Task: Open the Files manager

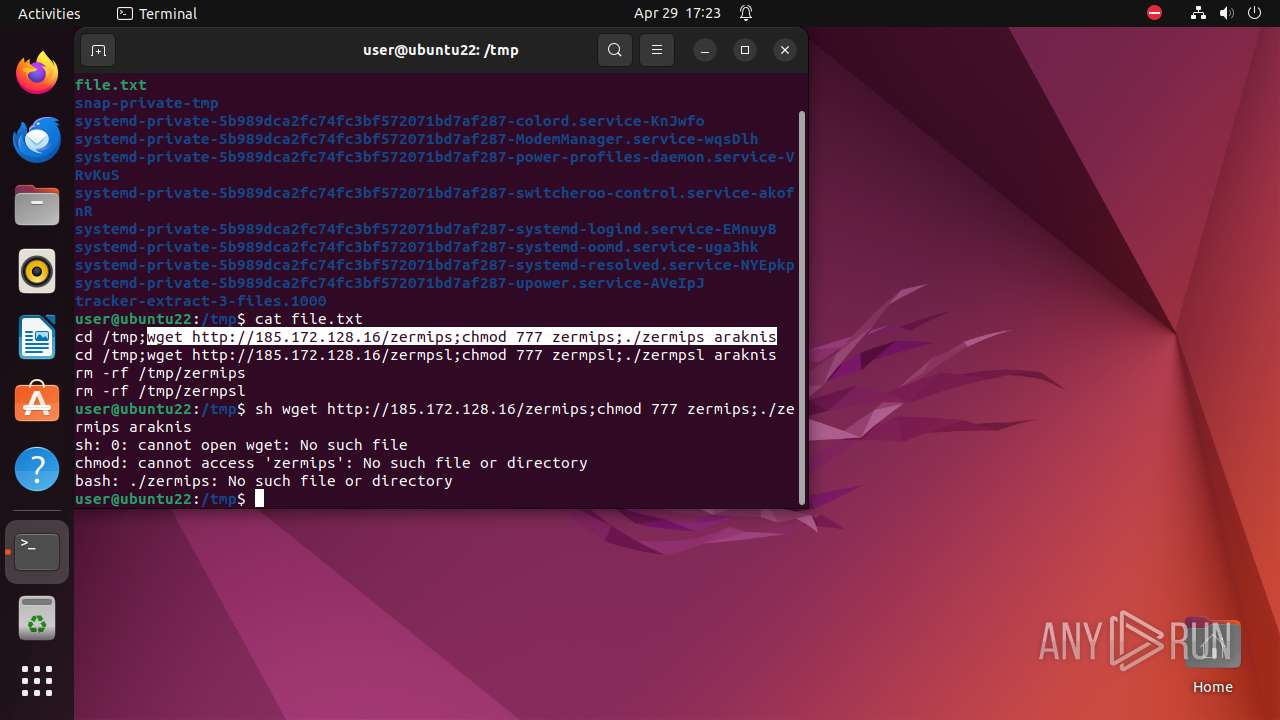Action: (37, 205)
